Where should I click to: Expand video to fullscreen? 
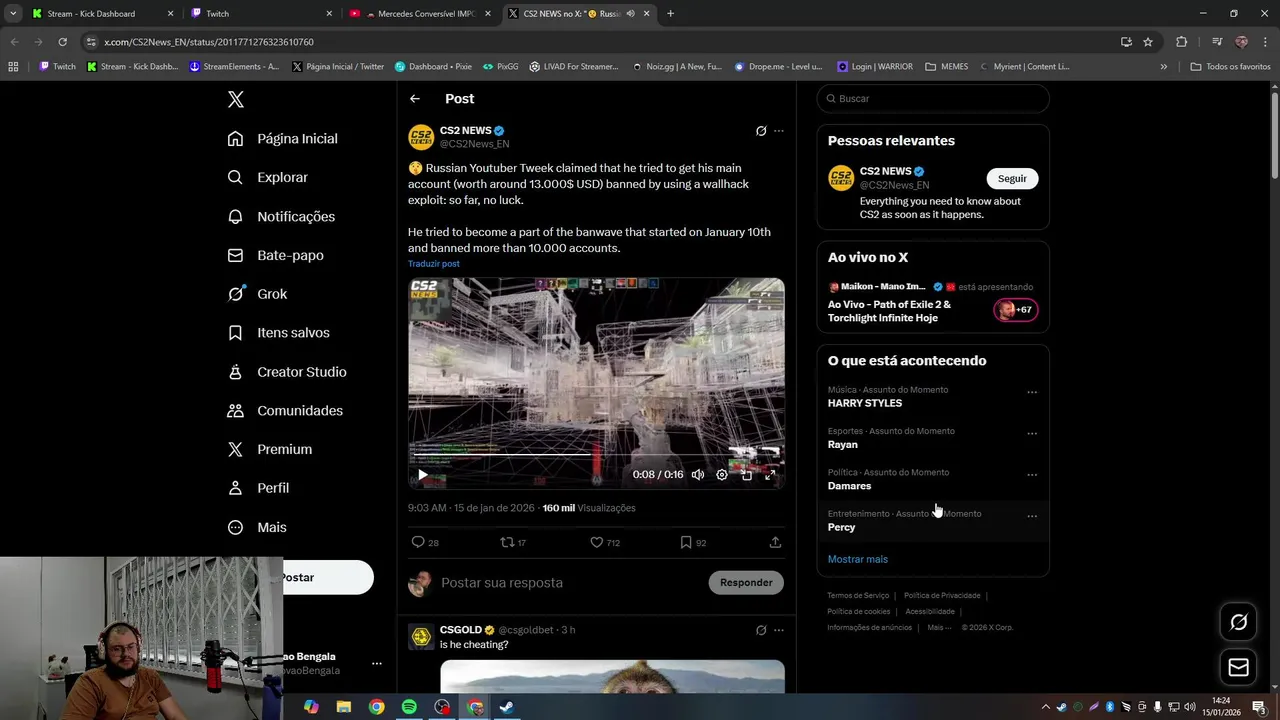(x=770, y=475)
